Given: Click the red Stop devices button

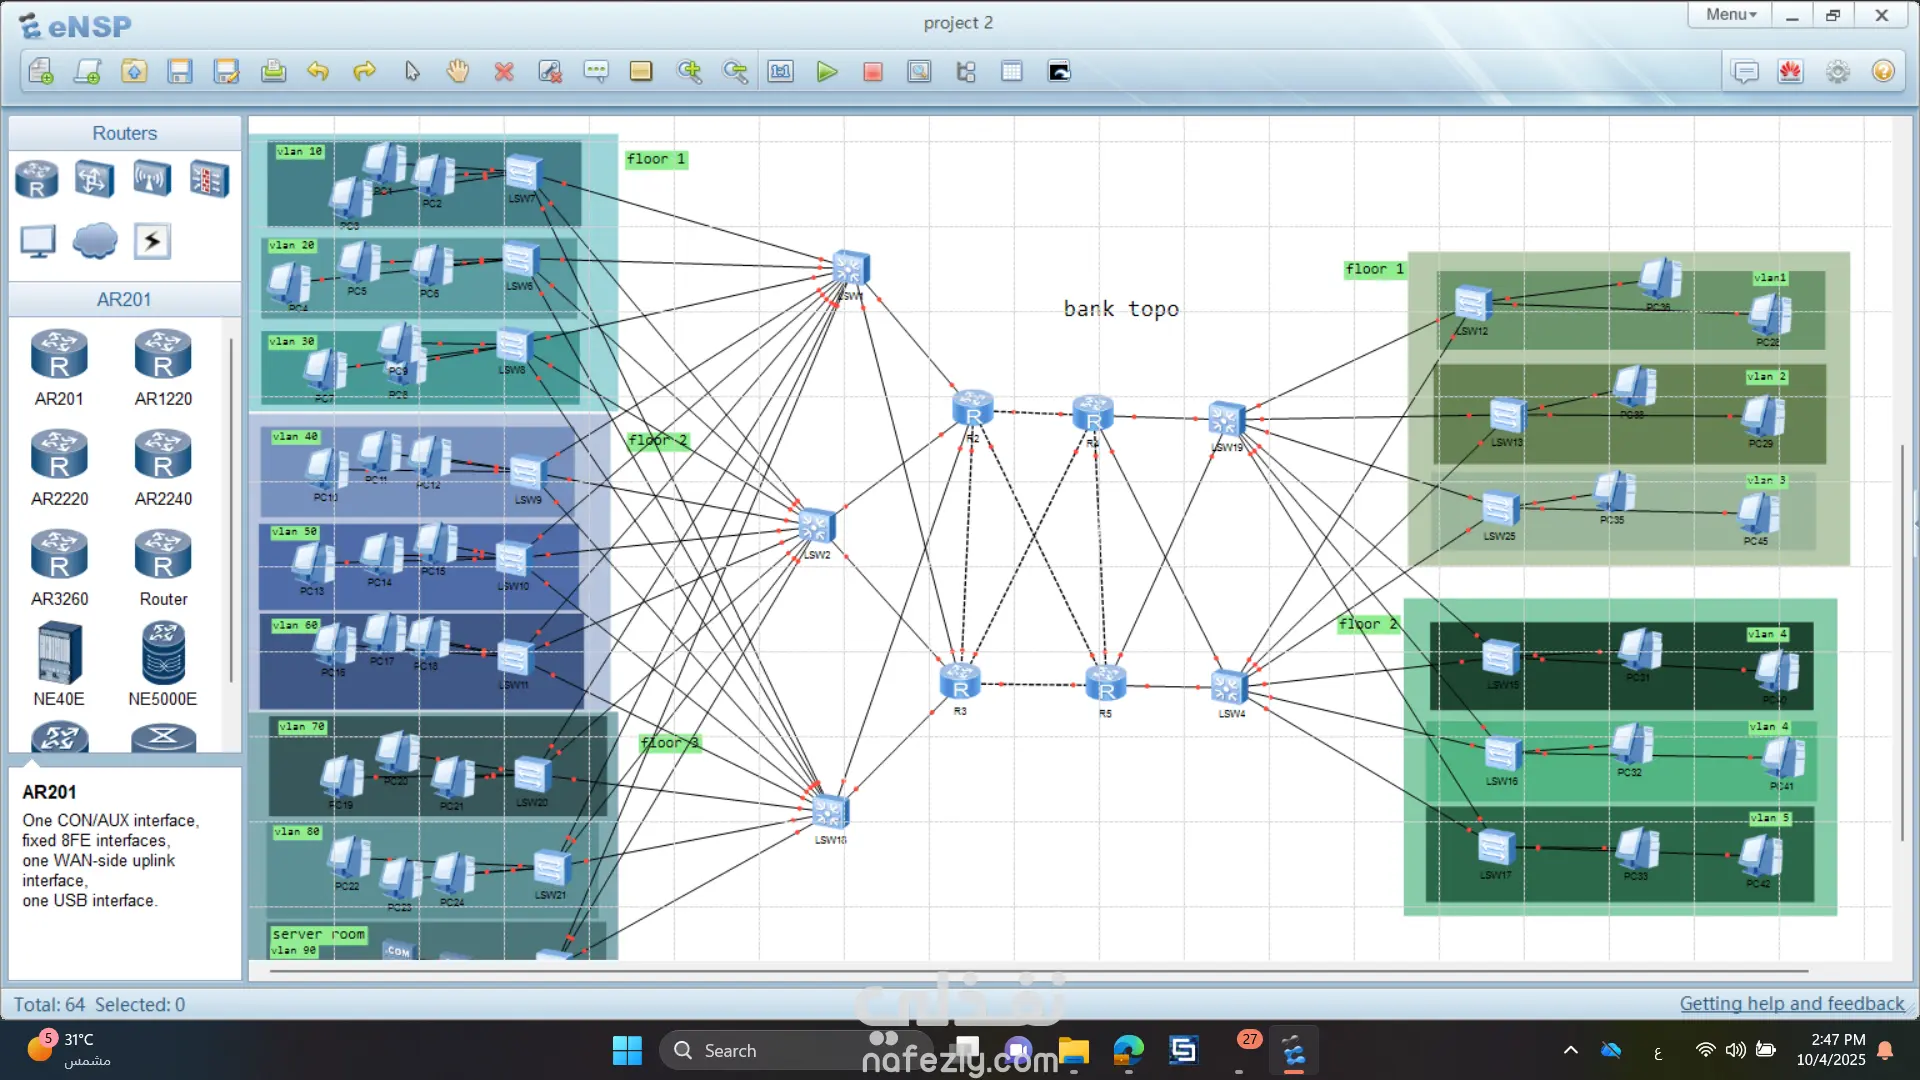Looking at the screenshot, I should click(873, 72).
